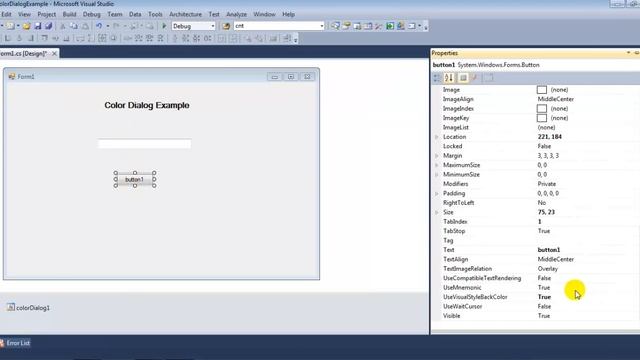Expand the Padding property
The height and width of the screenshot is (360, 640).
pos(436,193)
